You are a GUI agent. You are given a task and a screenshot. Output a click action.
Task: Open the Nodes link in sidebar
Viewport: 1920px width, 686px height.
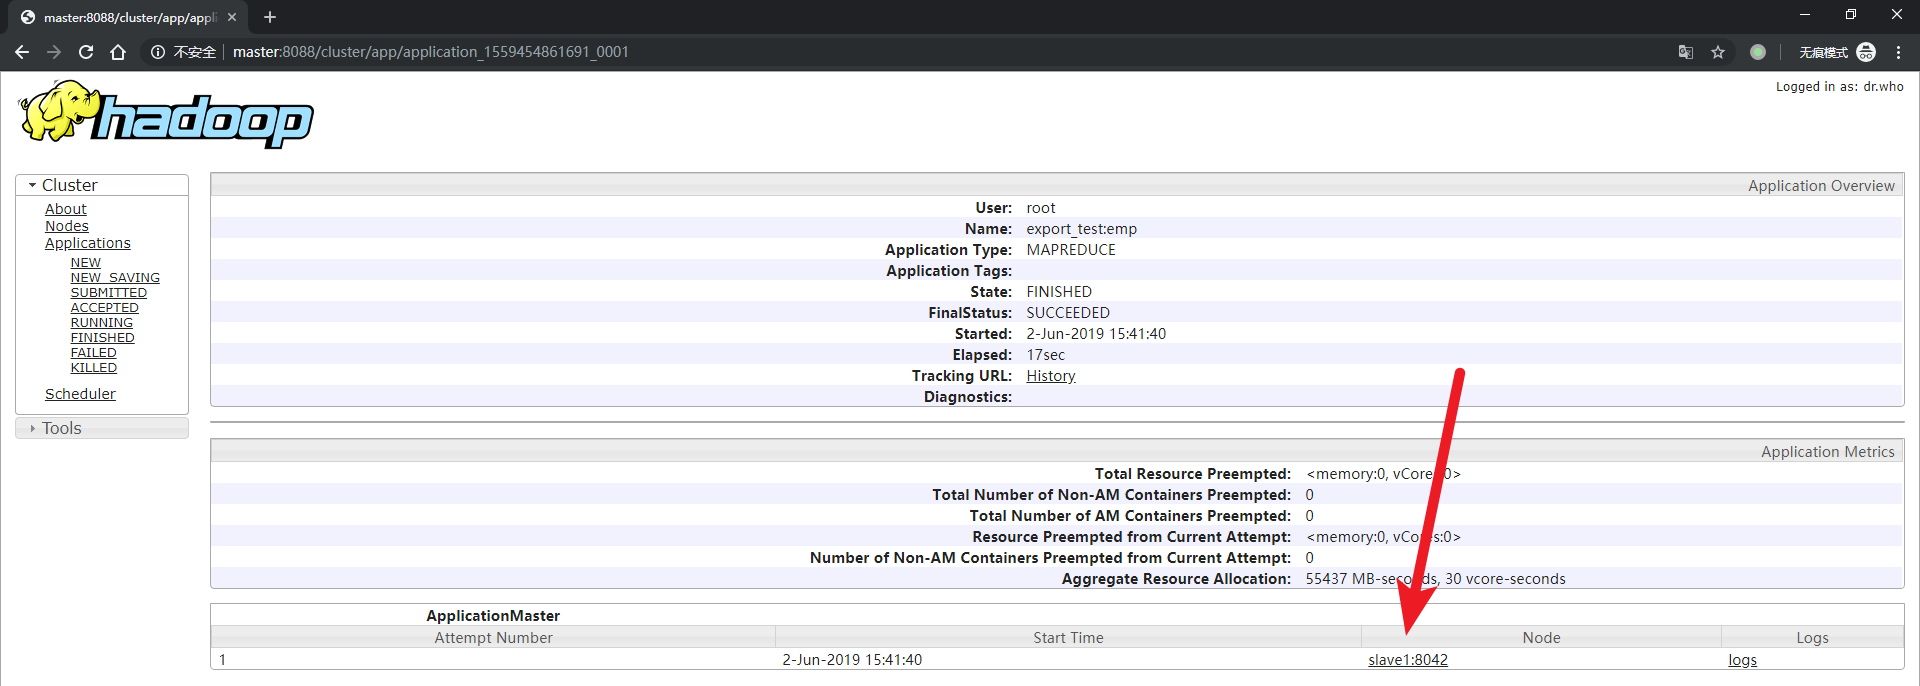click(x=67, y=226)
